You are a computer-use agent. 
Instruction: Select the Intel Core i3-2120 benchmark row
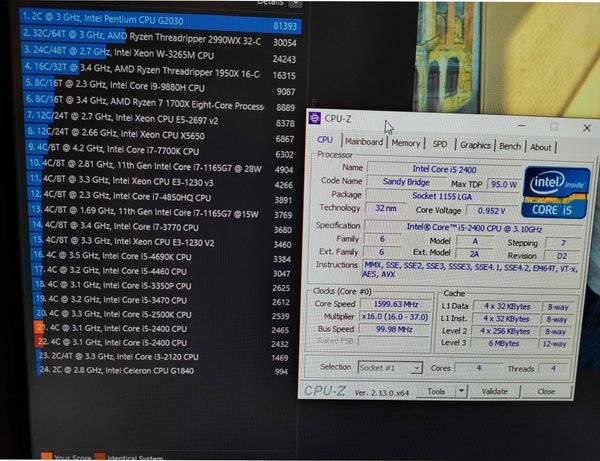162,357
